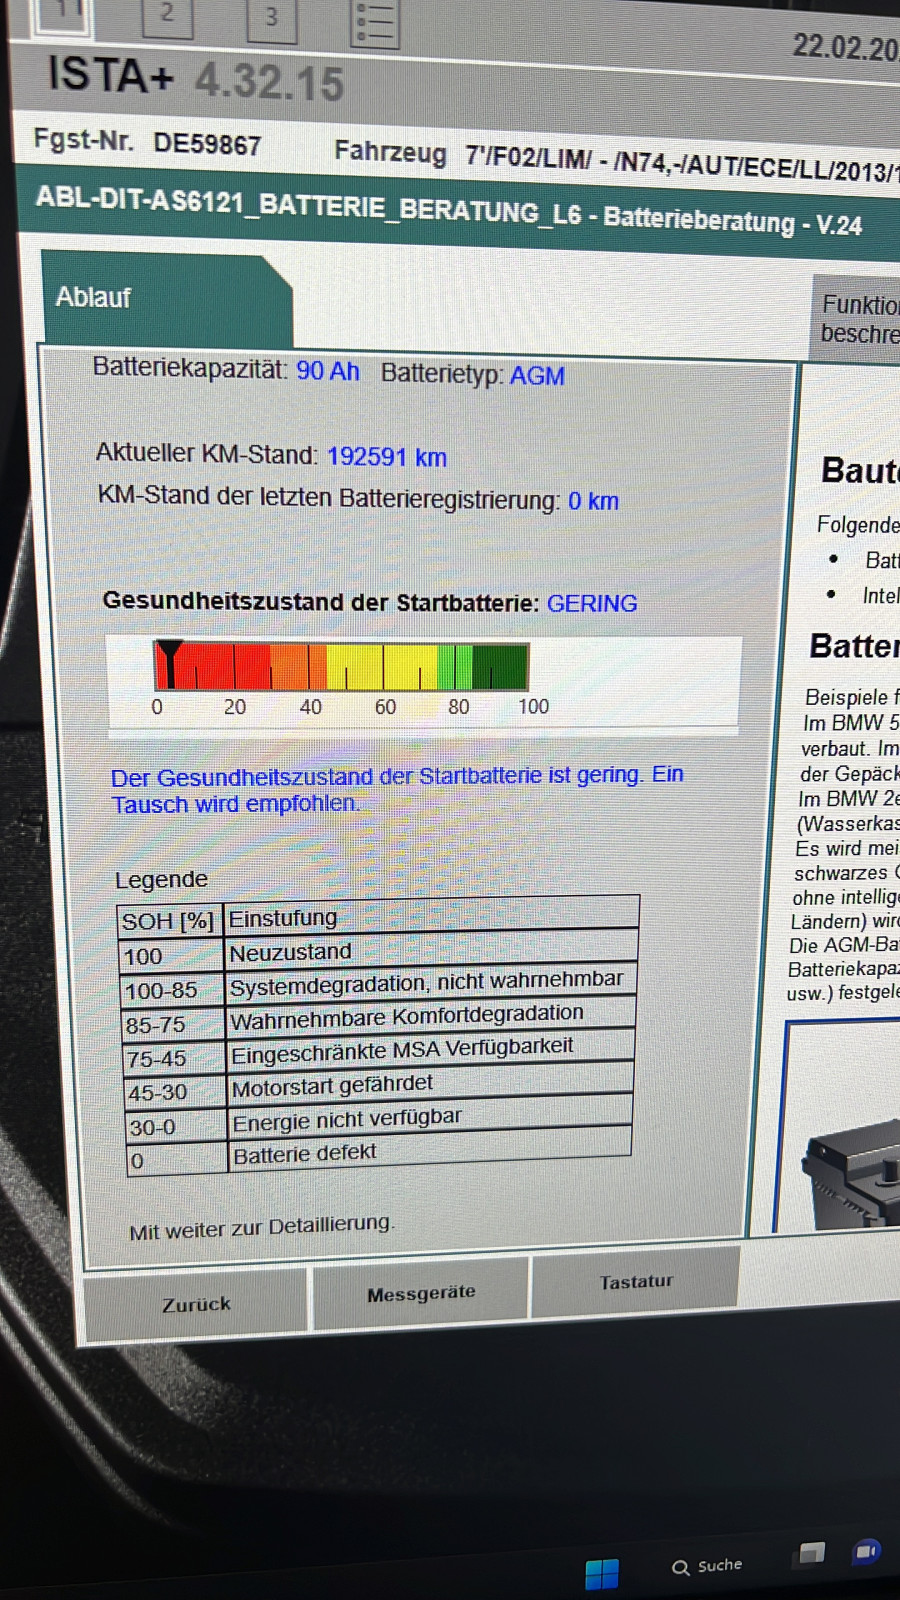
Task: Click the Einstufung table header
Action: pos(432,915)
